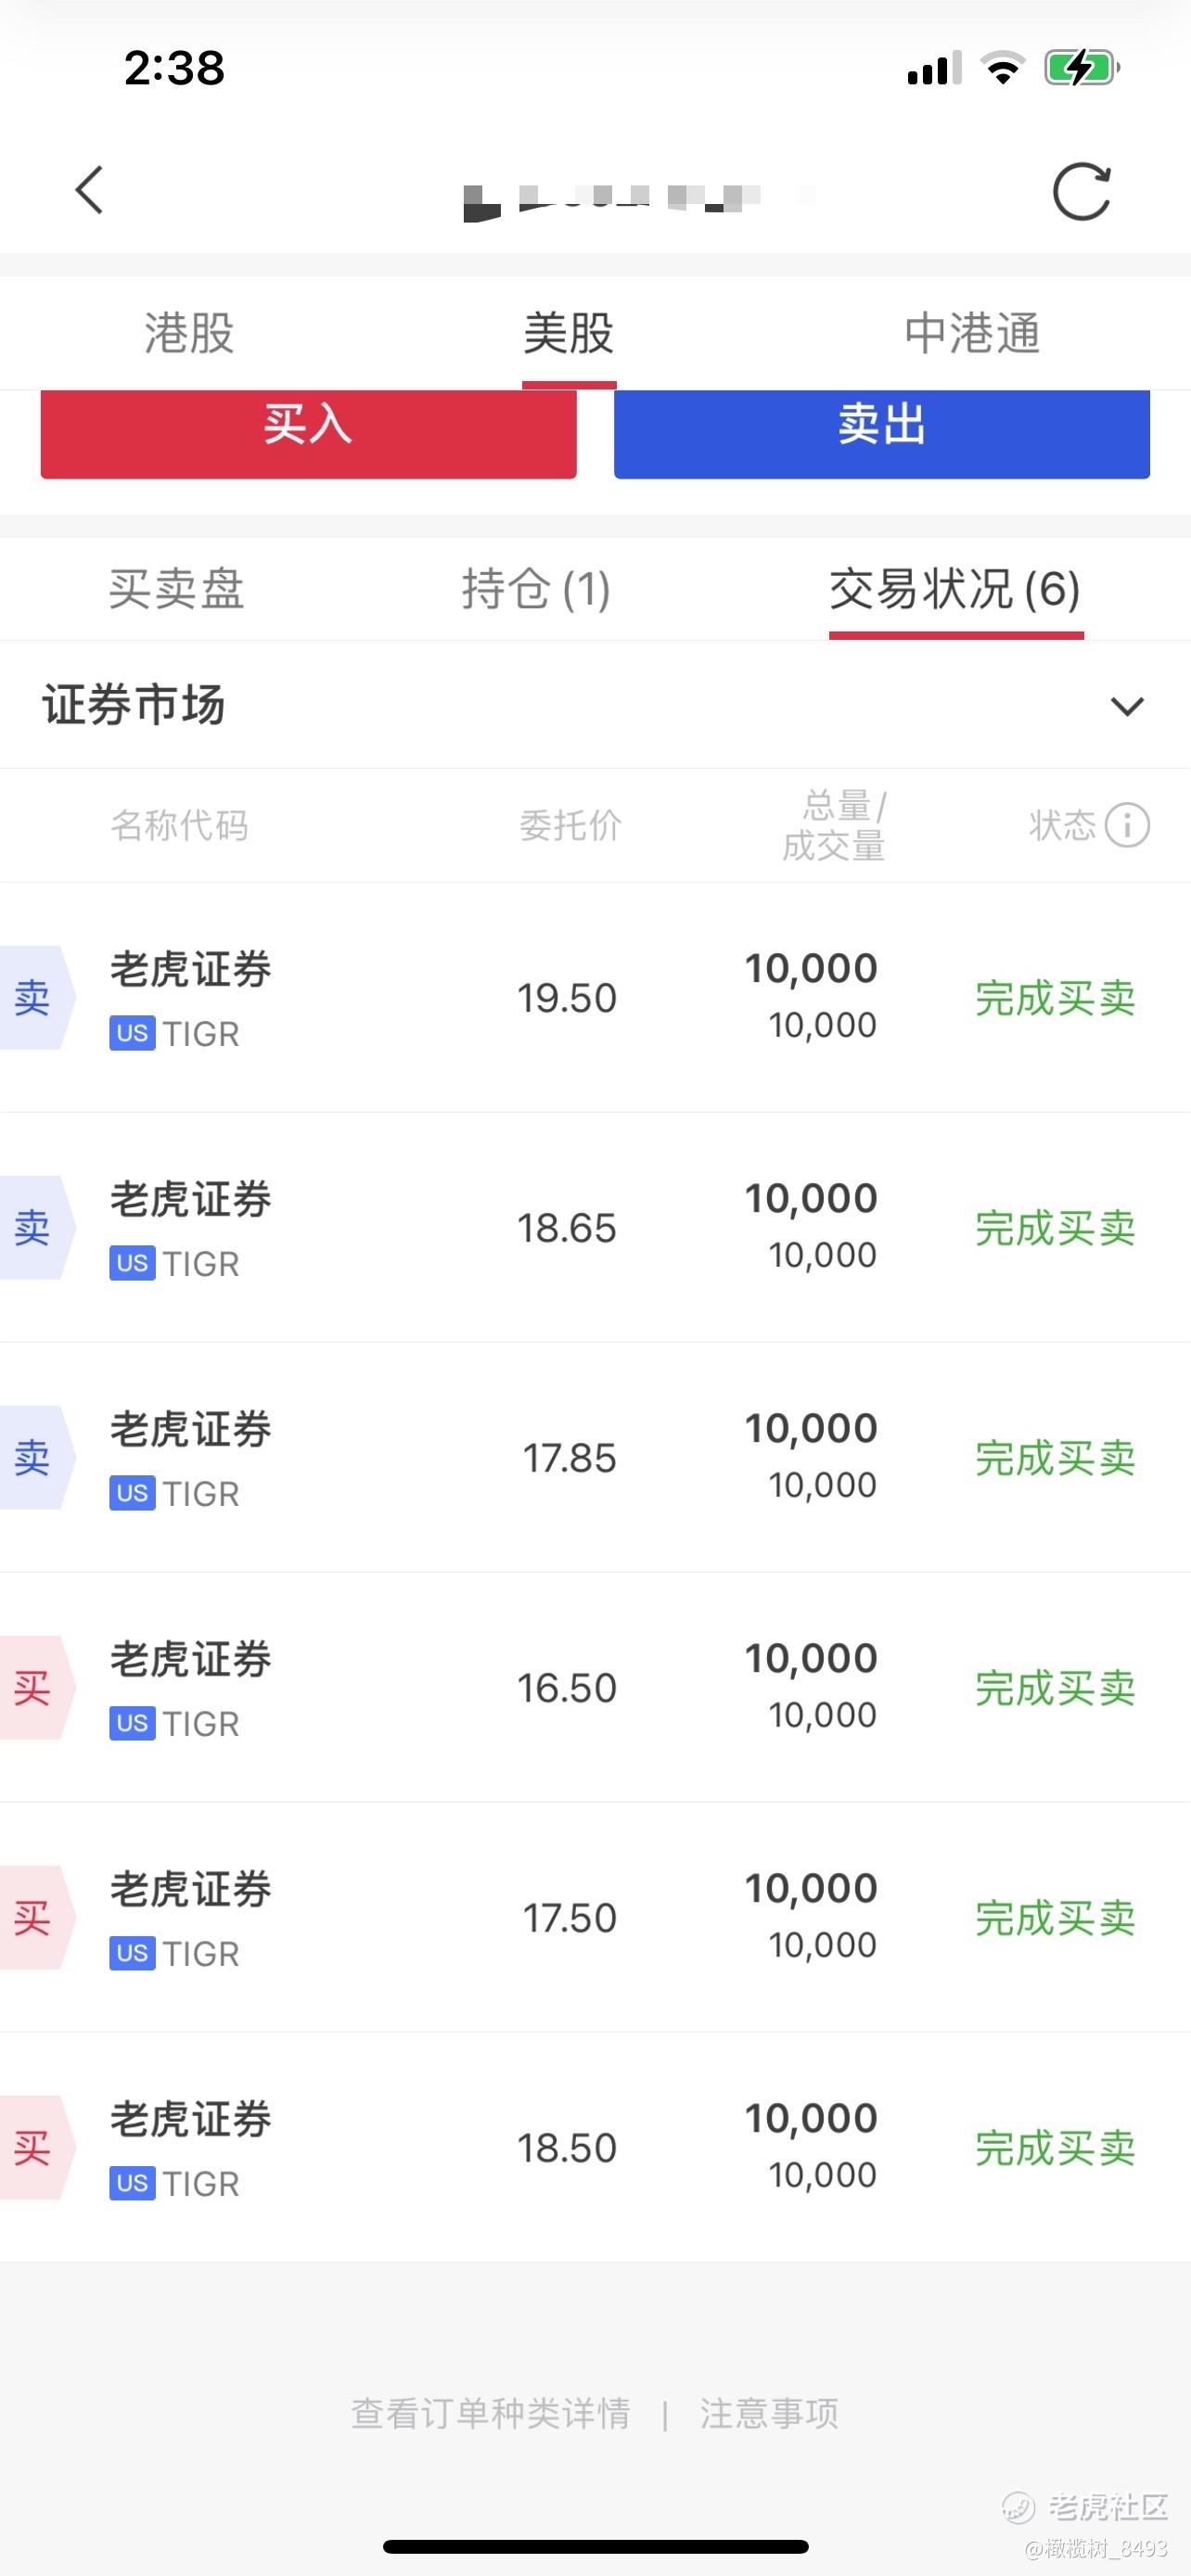Open the status info icon
This screenshot has height=2576, width=1191.
1127,826
